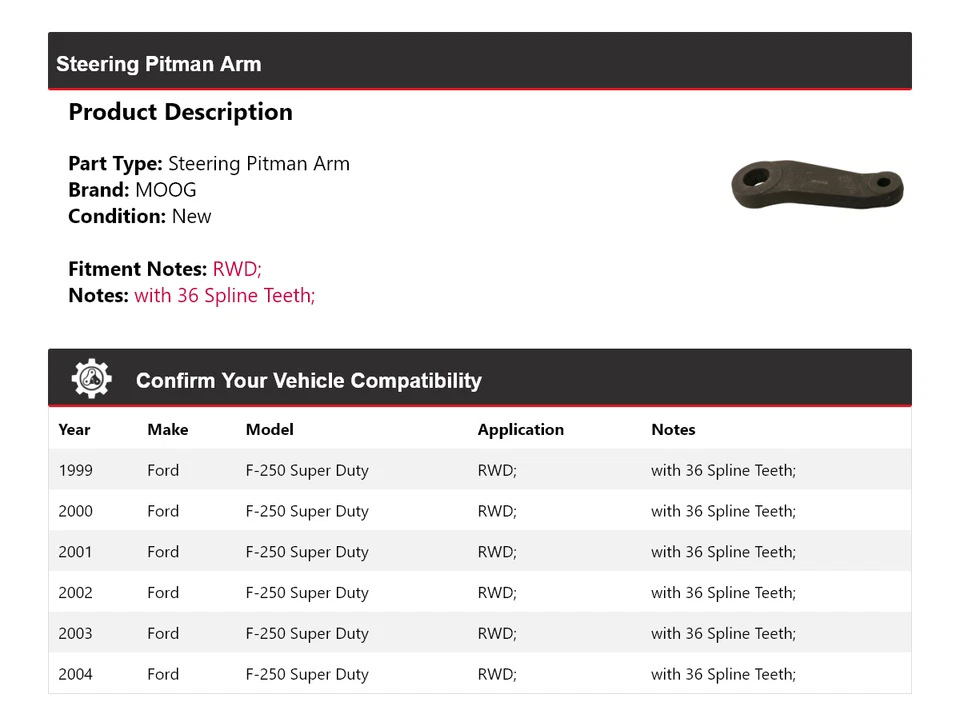Select the 2001 F-250 Super Duty model cell
960x726 pixels.
(307, 552)
